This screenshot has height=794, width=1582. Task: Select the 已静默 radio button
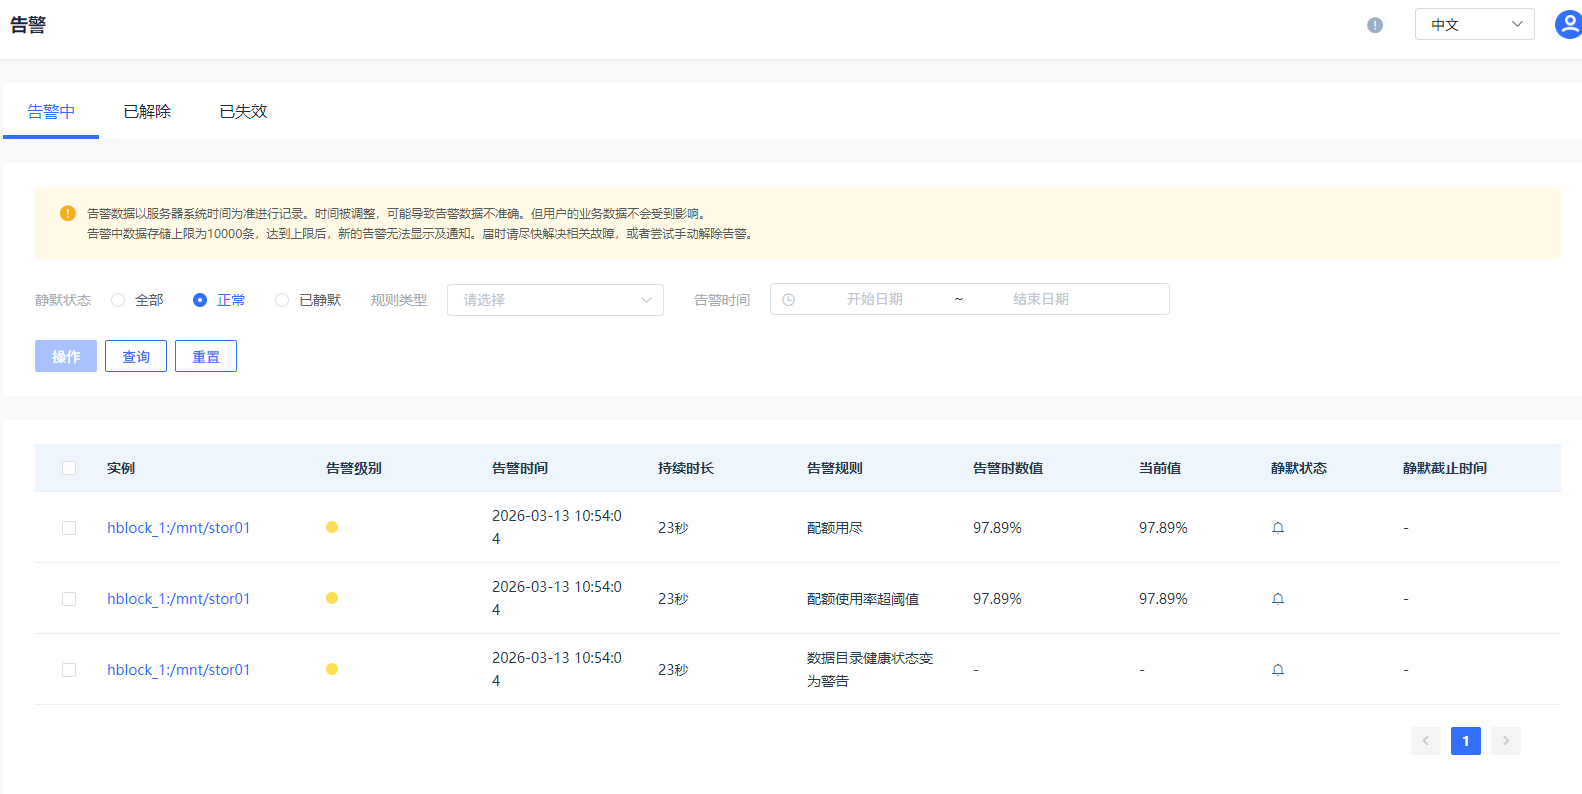(282, 300)
